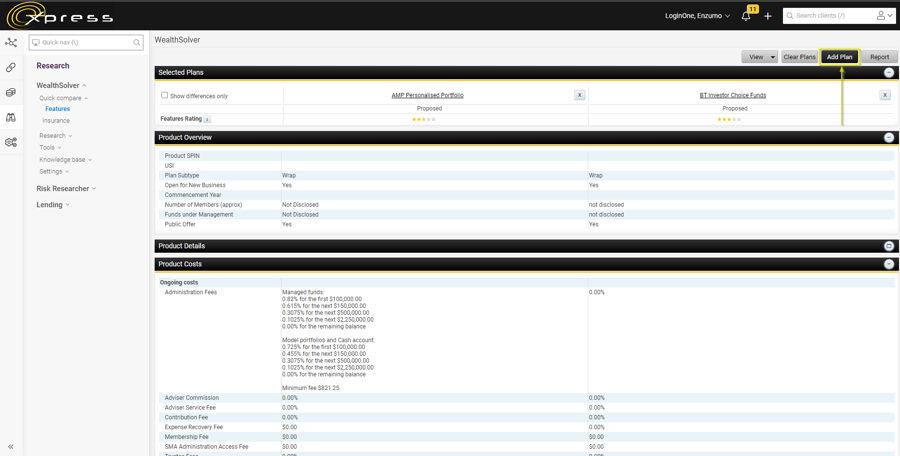900x456 pixels.
Task: Expand the Risk Researcher menu
Action: click(66, 188)
